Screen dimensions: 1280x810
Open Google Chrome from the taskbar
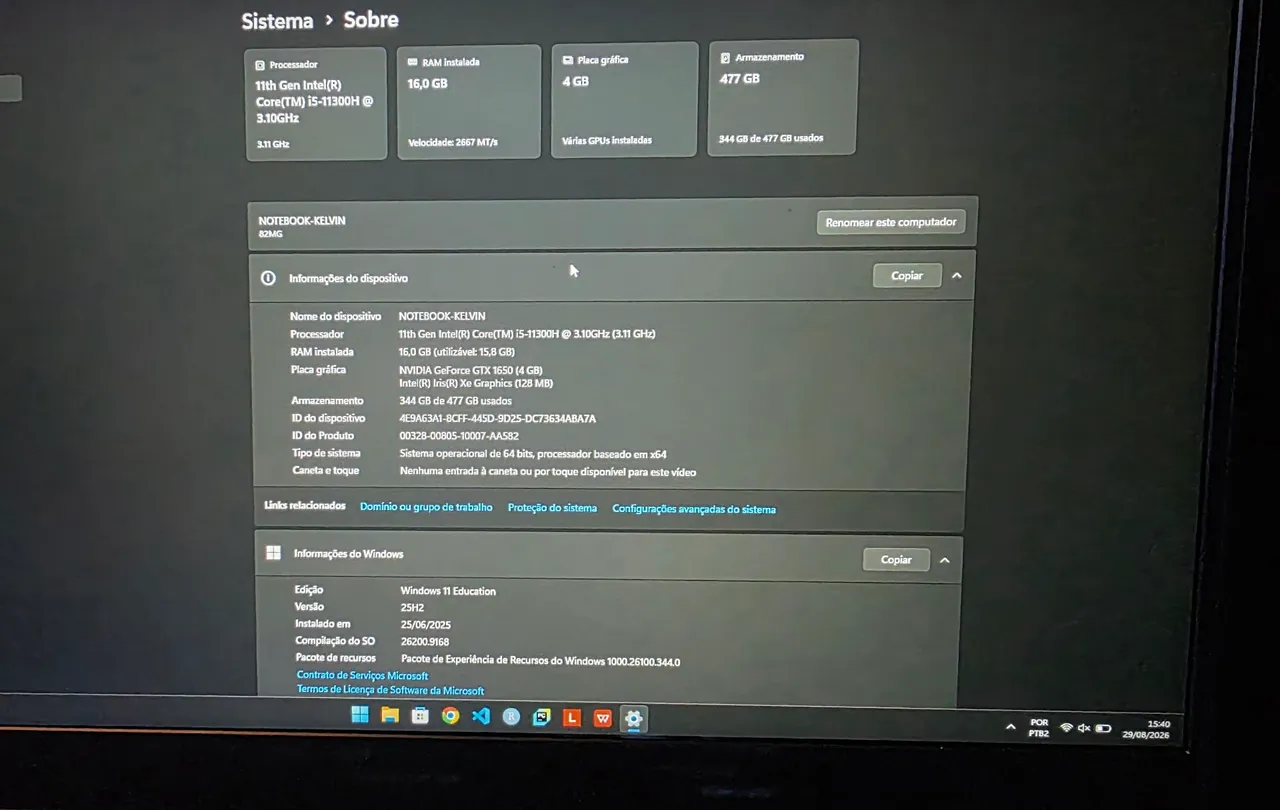point(450,716)
